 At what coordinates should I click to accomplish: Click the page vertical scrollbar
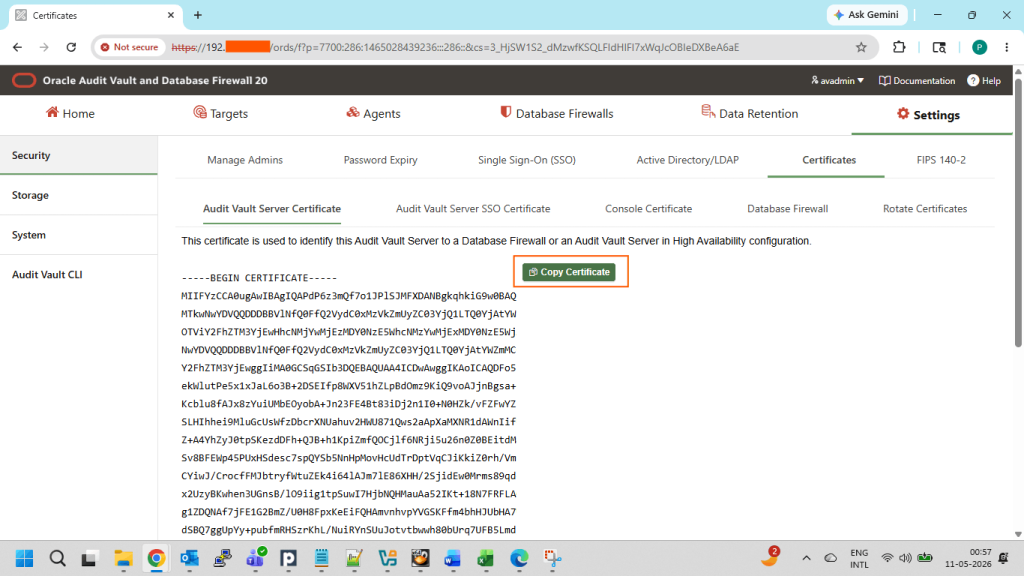[x=1018, y=211]
